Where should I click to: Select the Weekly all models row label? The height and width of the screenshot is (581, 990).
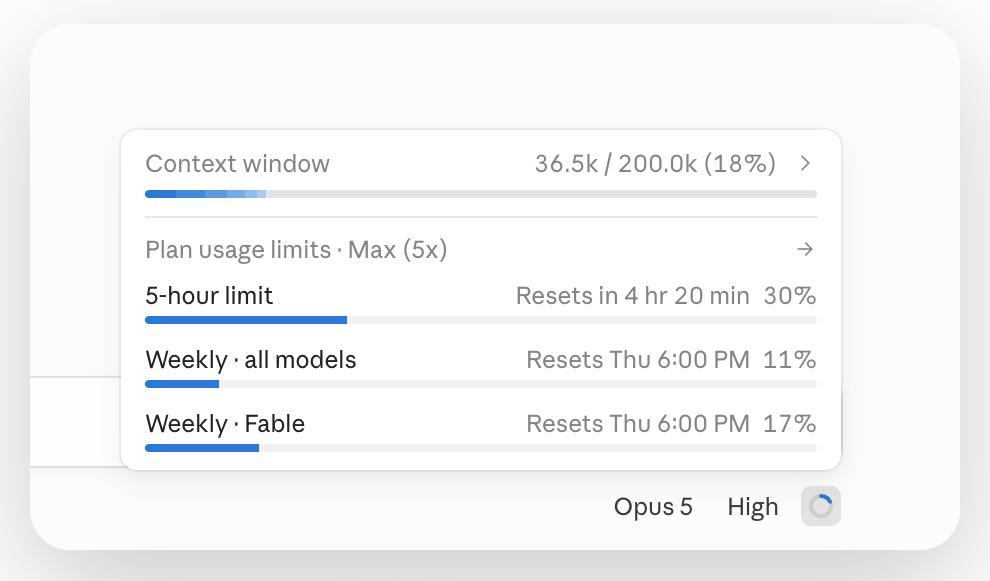tap(251, 360)
